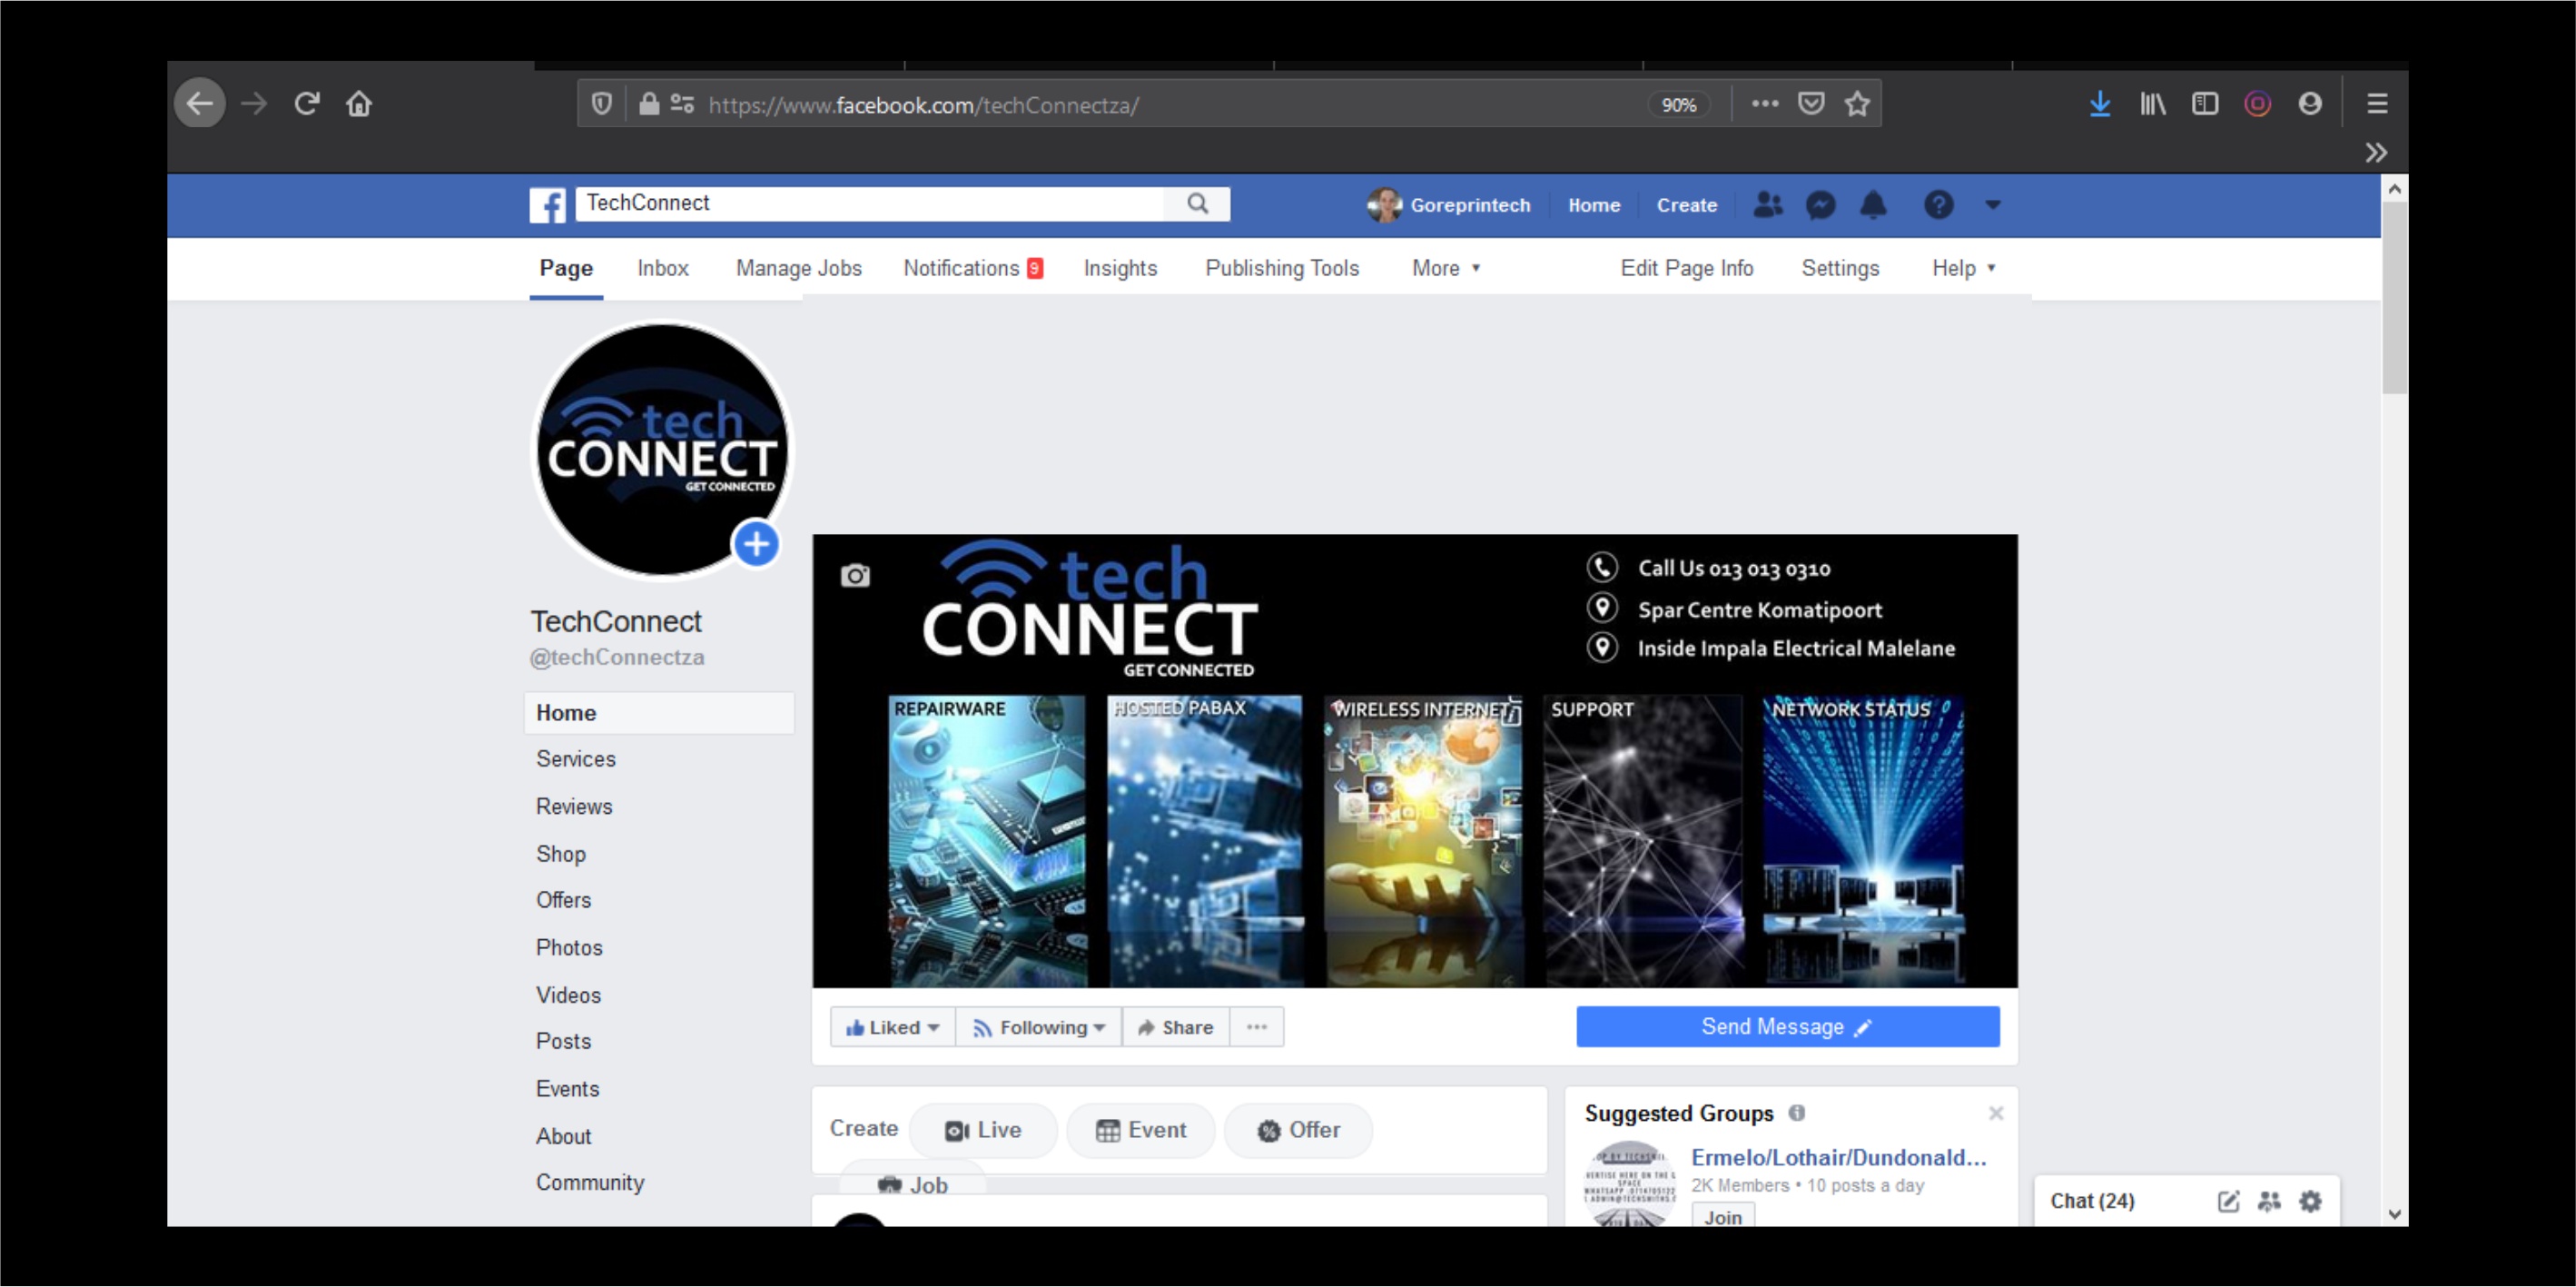
Task: Click the search magnifier icon
Action: pyautogui.click(x=1198, y=203)
